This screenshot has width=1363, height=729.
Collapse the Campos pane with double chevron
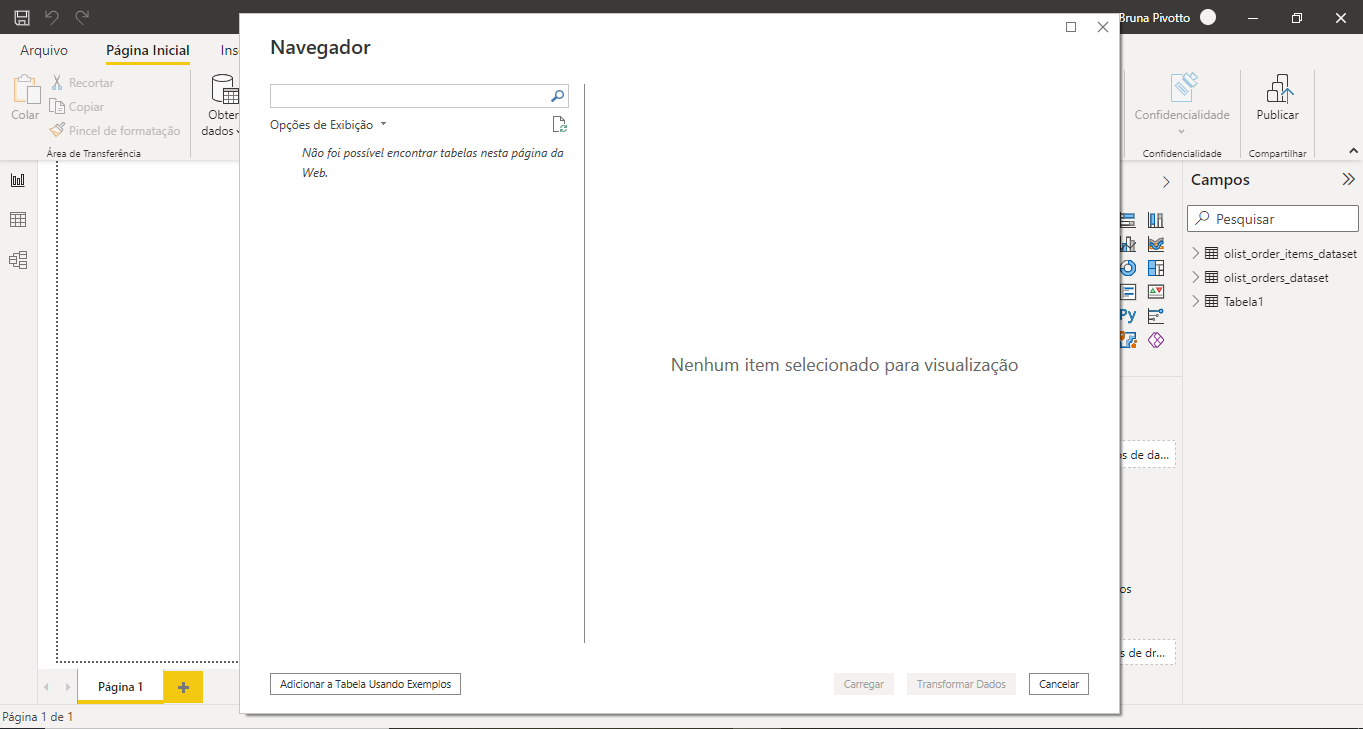[x=1348, y=180]
